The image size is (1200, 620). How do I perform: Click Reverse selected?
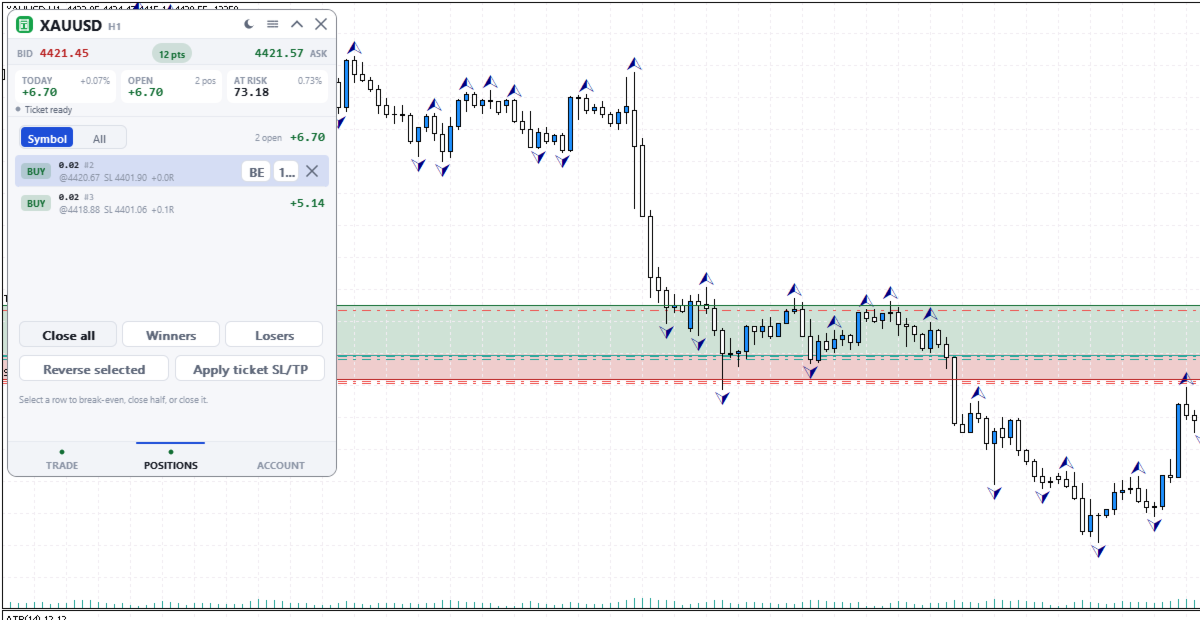pyautogui.click(x=94, y=369)
